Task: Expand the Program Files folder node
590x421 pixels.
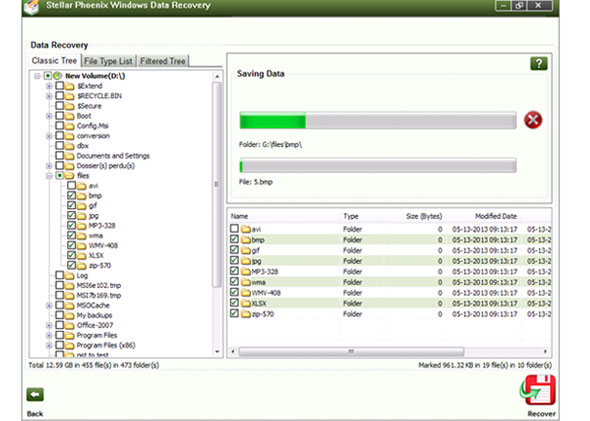Action: click(x=49, y=335)
